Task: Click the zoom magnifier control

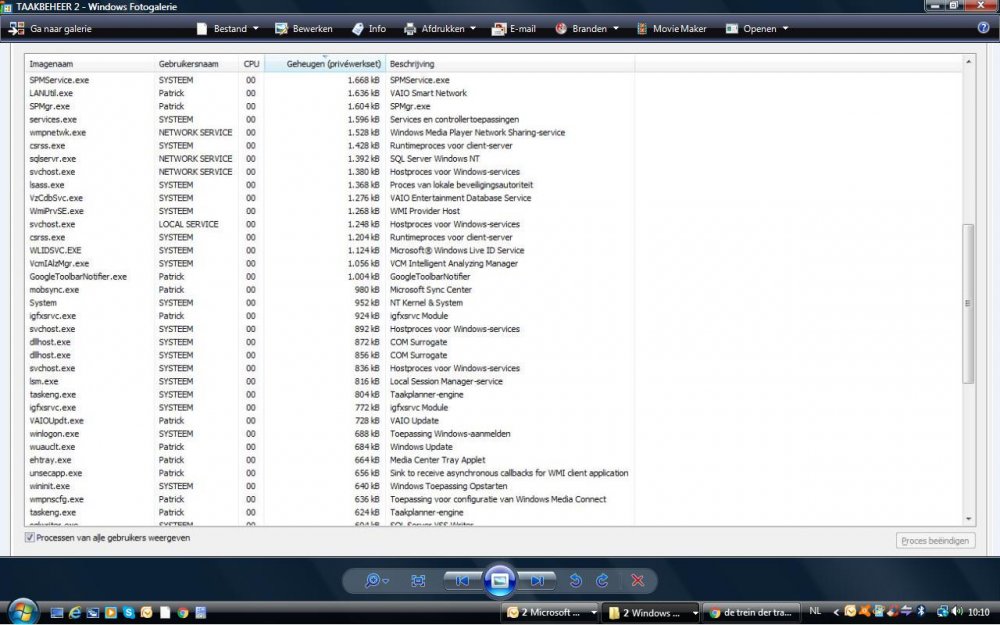Action: click(372, 580)
